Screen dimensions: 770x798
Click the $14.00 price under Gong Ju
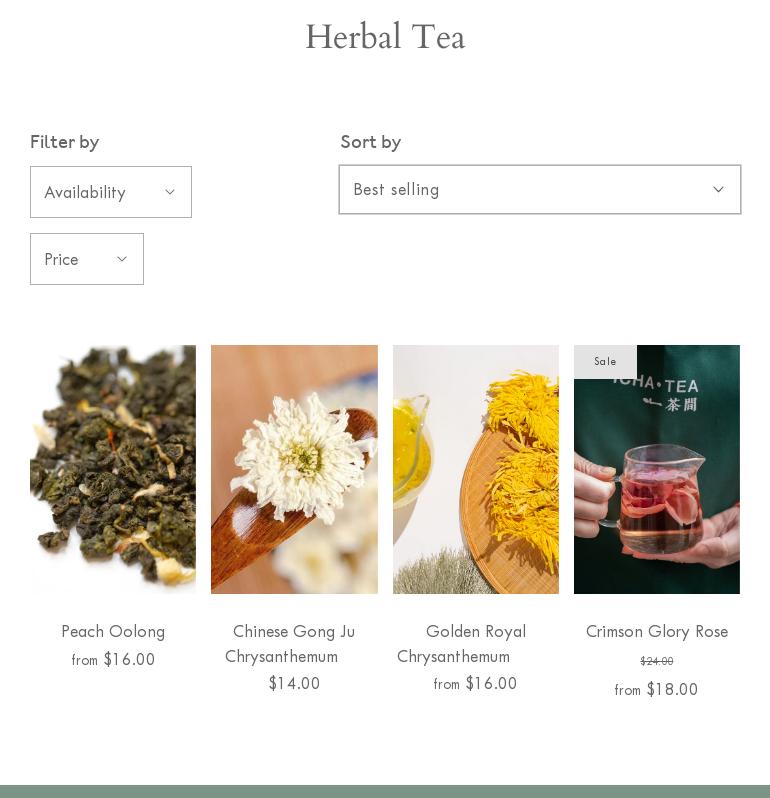coord(294,683)
